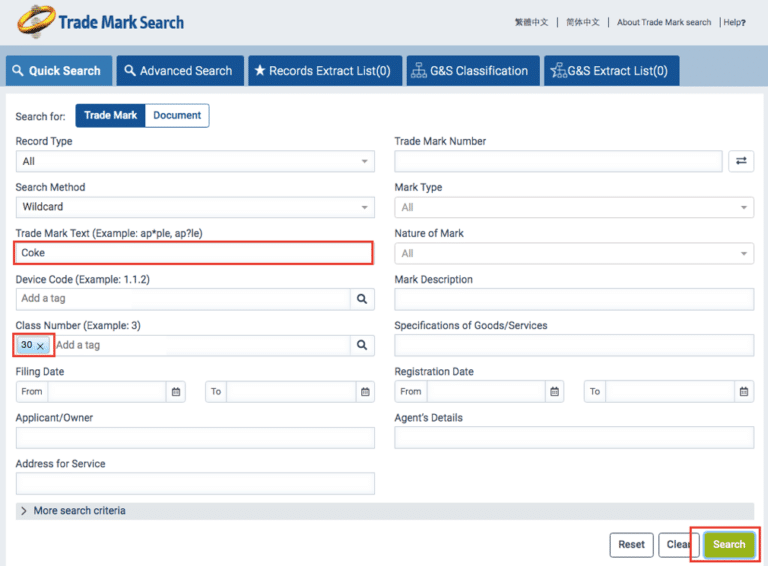Remove the class 30 tag
Viewport: 768px width, 566px height.
pyautogui.click(x=41, y=346)
